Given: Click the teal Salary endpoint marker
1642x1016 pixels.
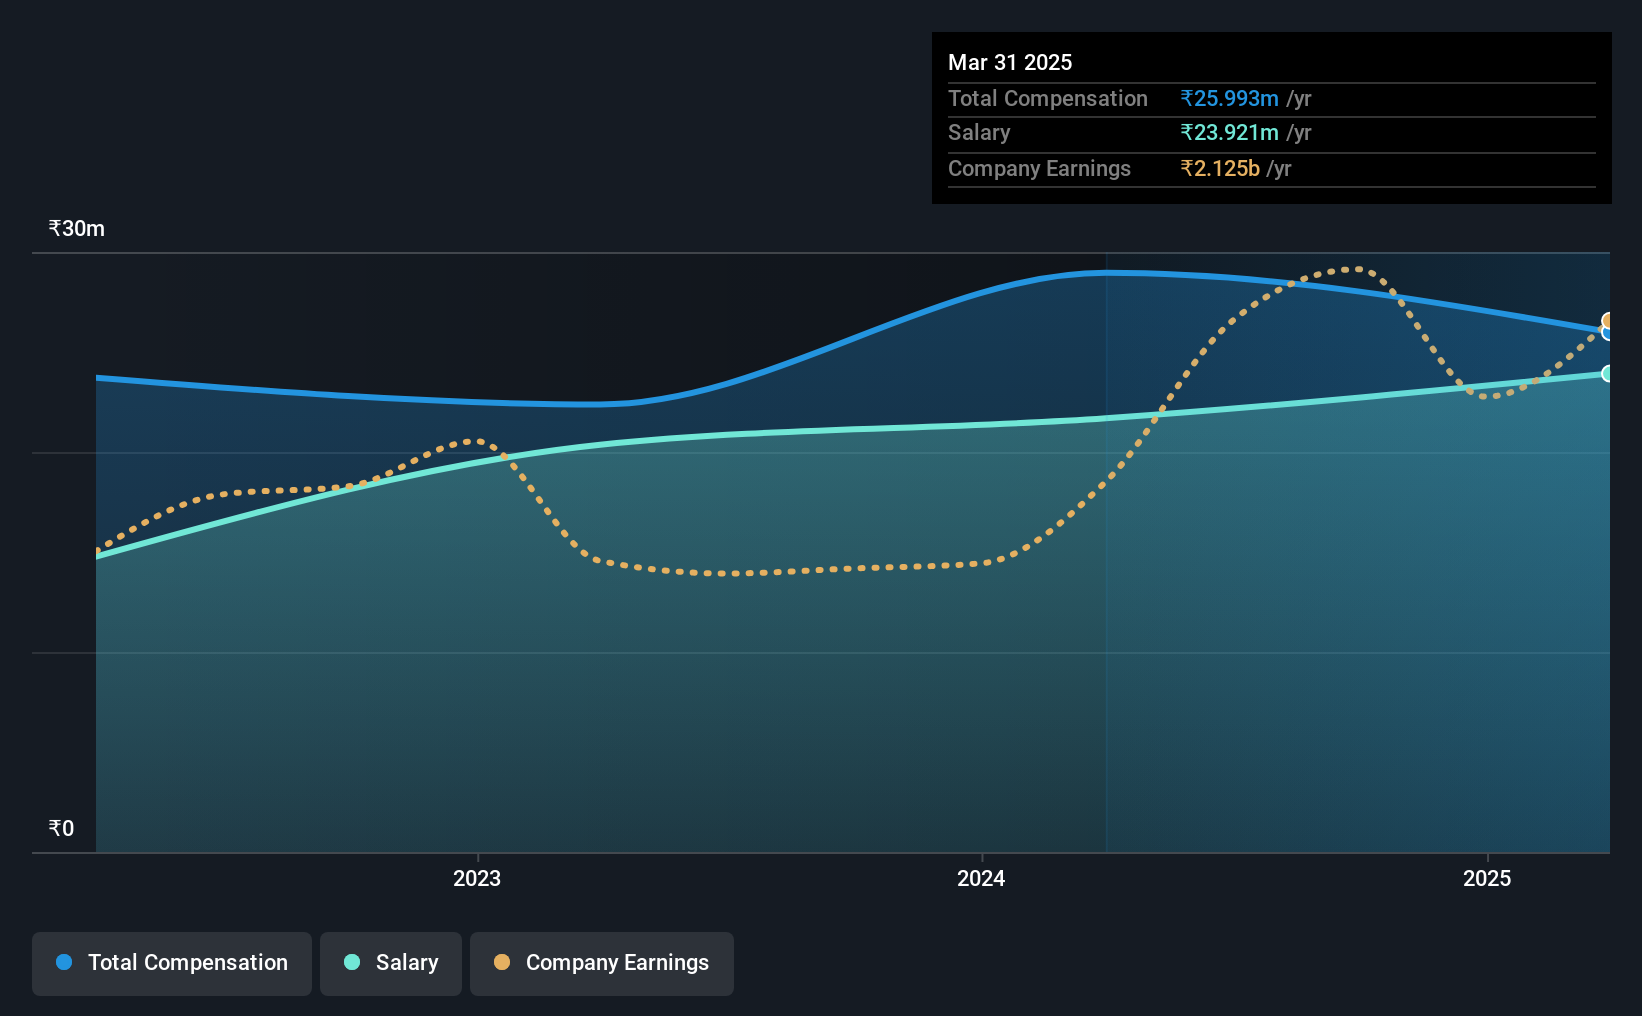Looking at the screenshot, I should click(x=1608, y=373).
